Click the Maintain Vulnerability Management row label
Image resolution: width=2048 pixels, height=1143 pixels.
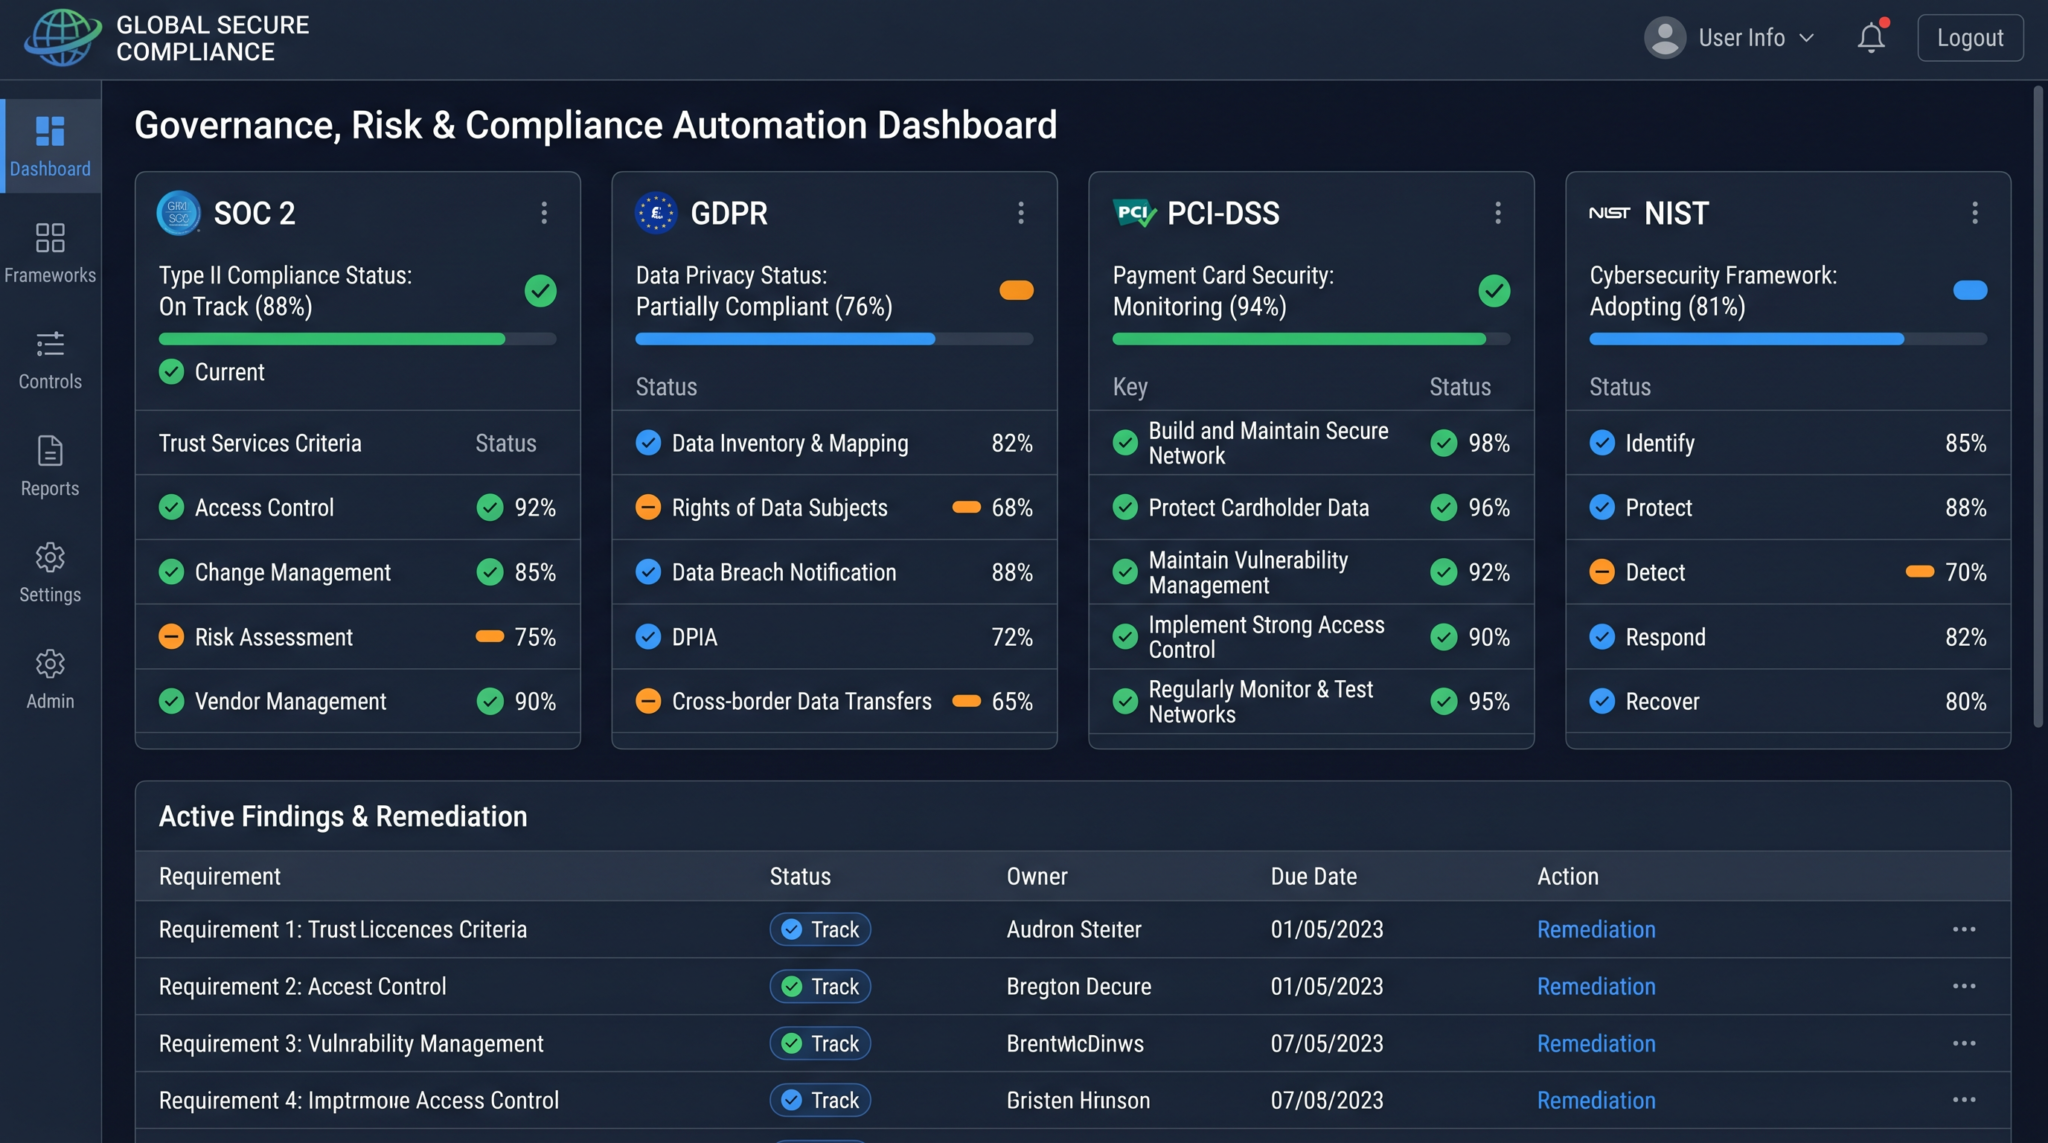pos(1248,572)
